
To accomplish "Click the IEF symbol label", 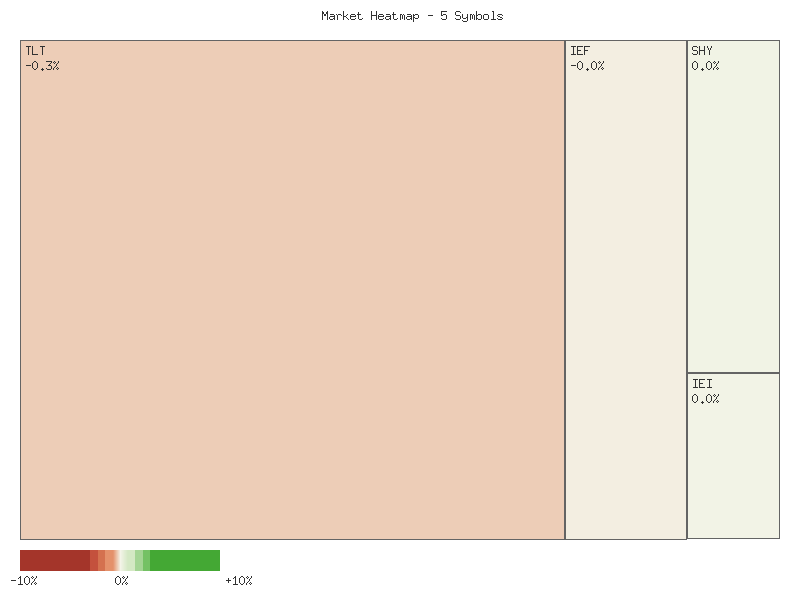I will tap(580, 50).
